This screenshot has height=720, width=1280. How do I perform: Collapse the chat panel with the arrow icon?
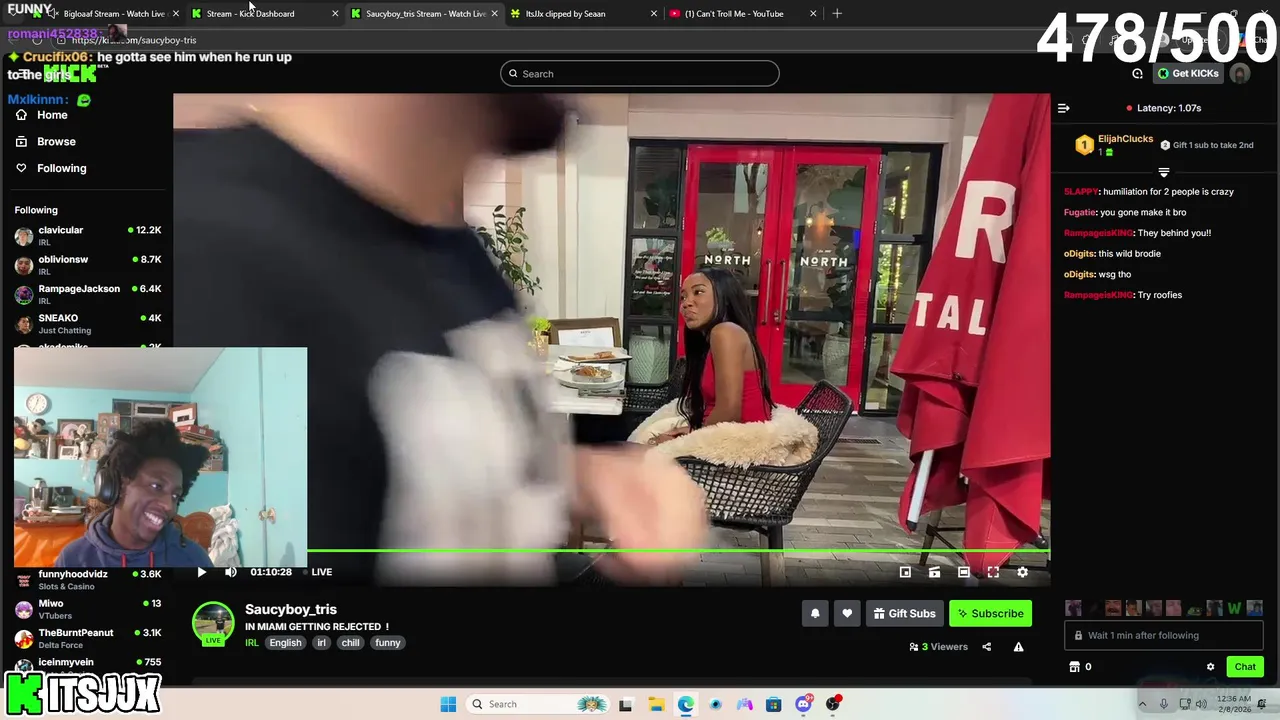click(x=1064, y=108)
